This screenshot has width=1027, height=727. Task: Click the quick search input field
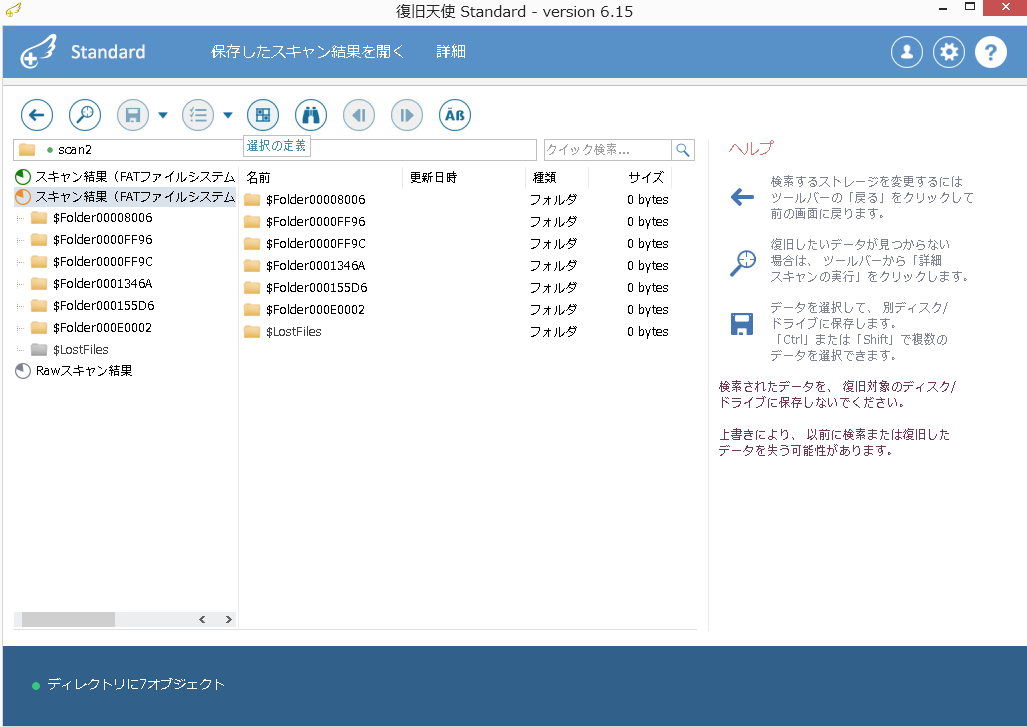click(x=608, y=150)
